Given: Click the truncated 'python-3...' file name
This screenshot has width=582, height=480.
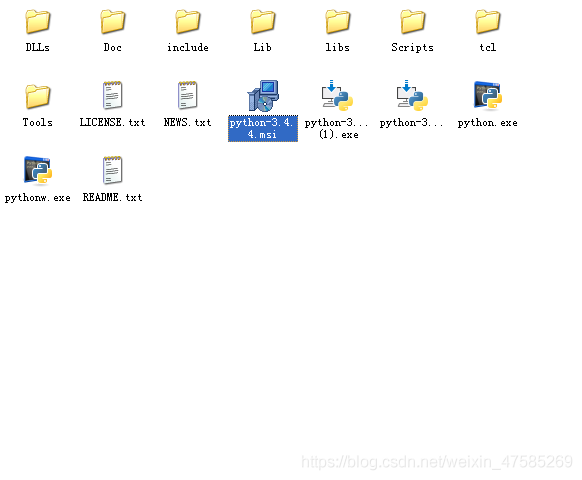Looking at the screenshot, I should click(x=412, y=123).
